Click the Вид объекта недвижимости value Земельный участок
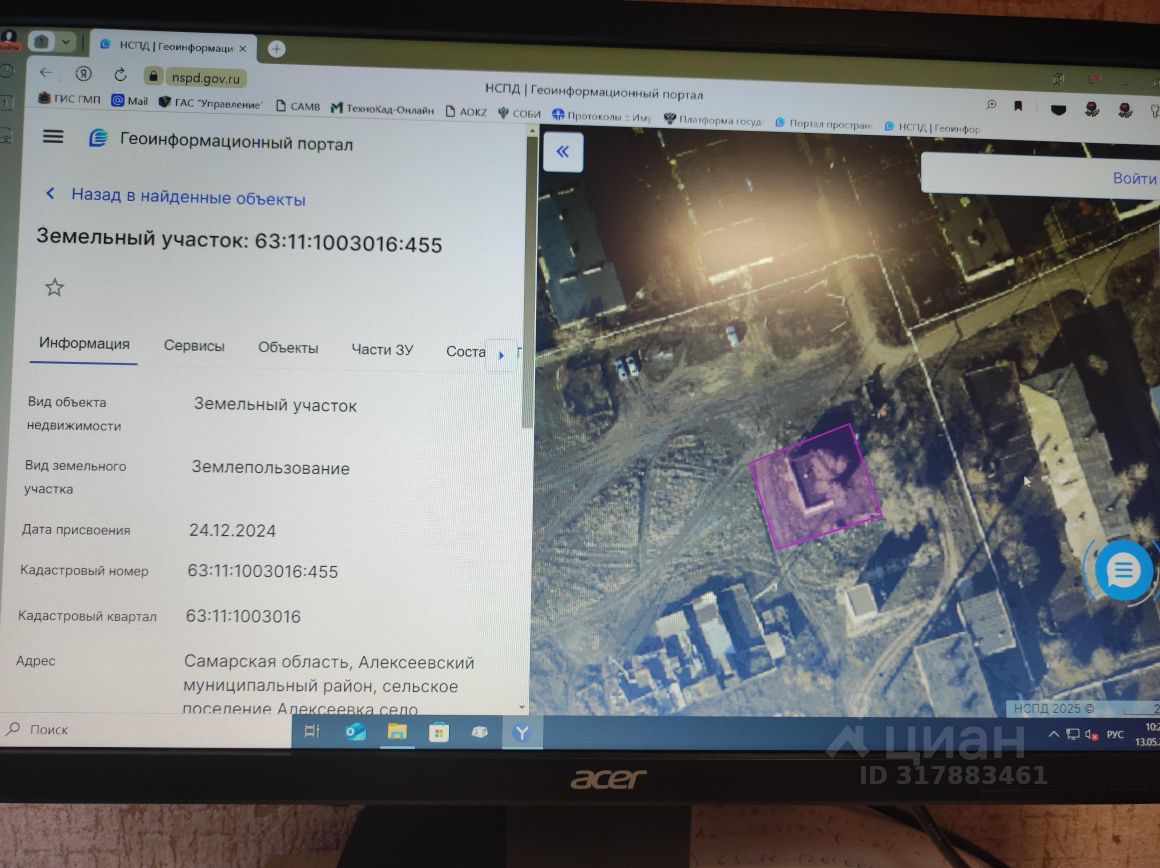The image size is (1160, 868). pyautogui.click(x=275, y=406)
